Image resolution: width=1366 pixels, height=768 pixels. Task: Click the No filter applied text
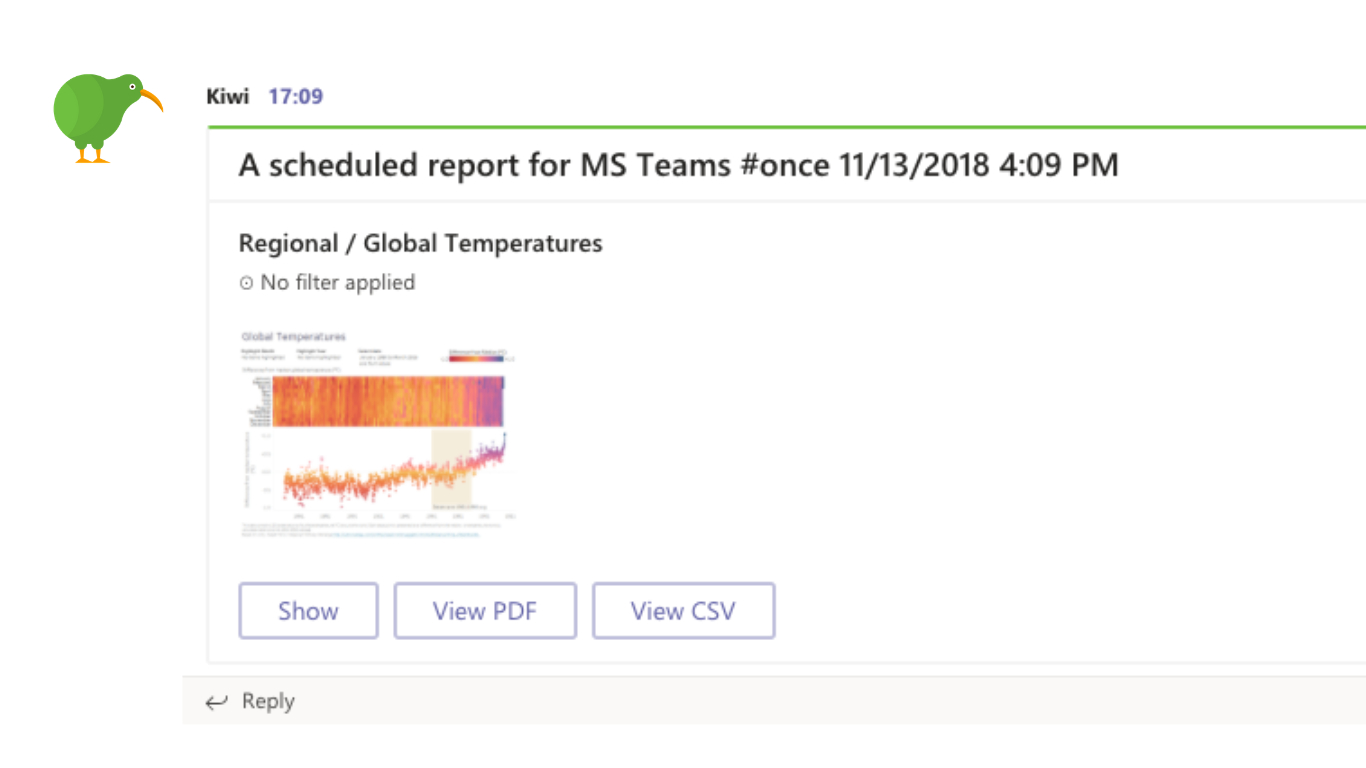tap(337, 283)
